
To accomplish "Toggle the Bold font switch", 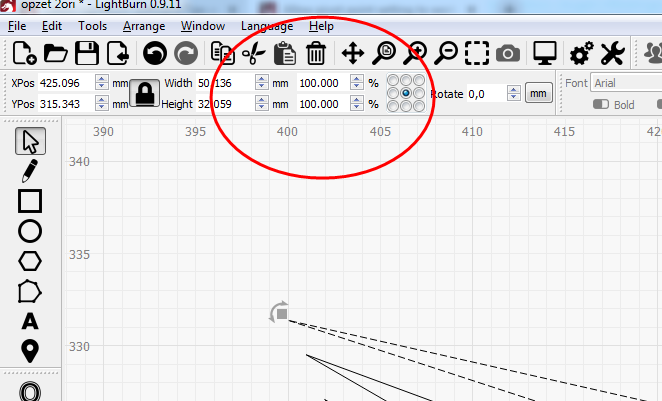I will pos(602,104).
